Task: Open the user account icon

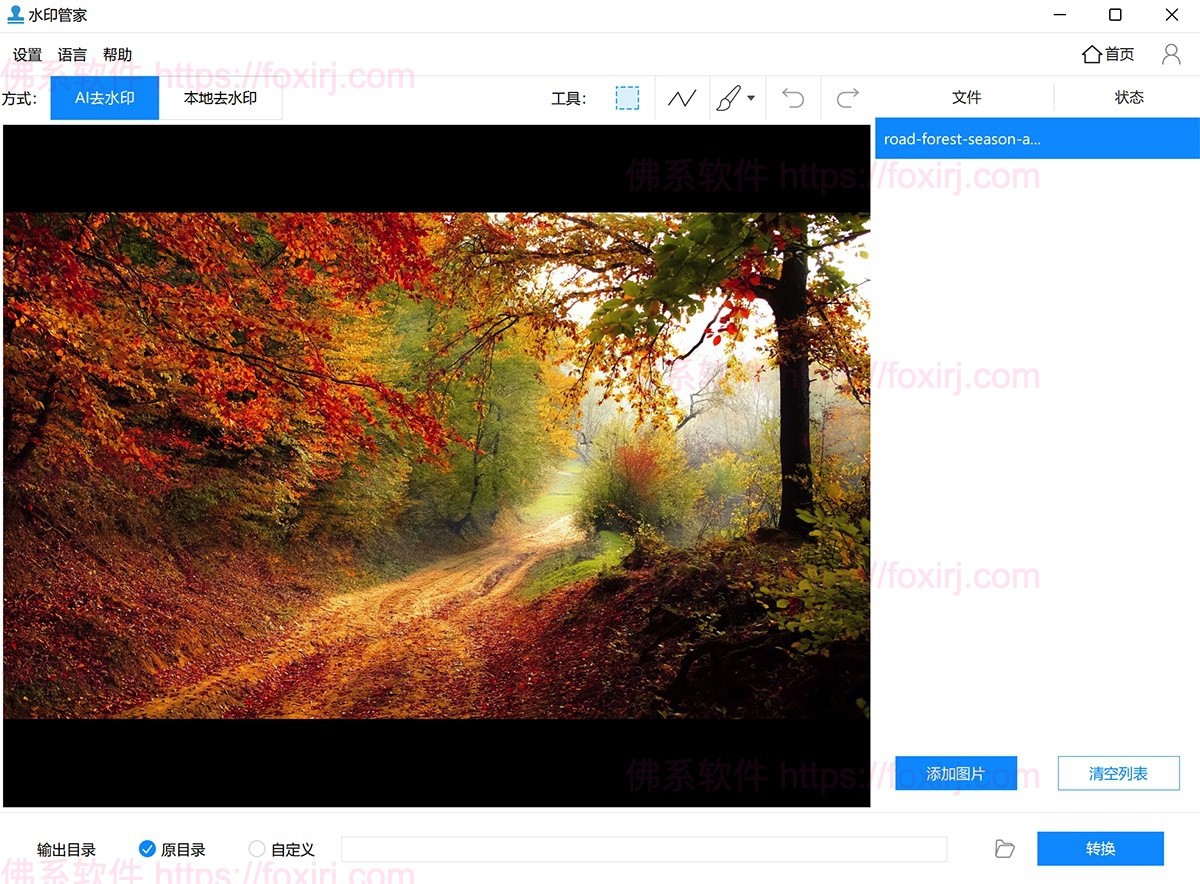Action: point(1170,54)
